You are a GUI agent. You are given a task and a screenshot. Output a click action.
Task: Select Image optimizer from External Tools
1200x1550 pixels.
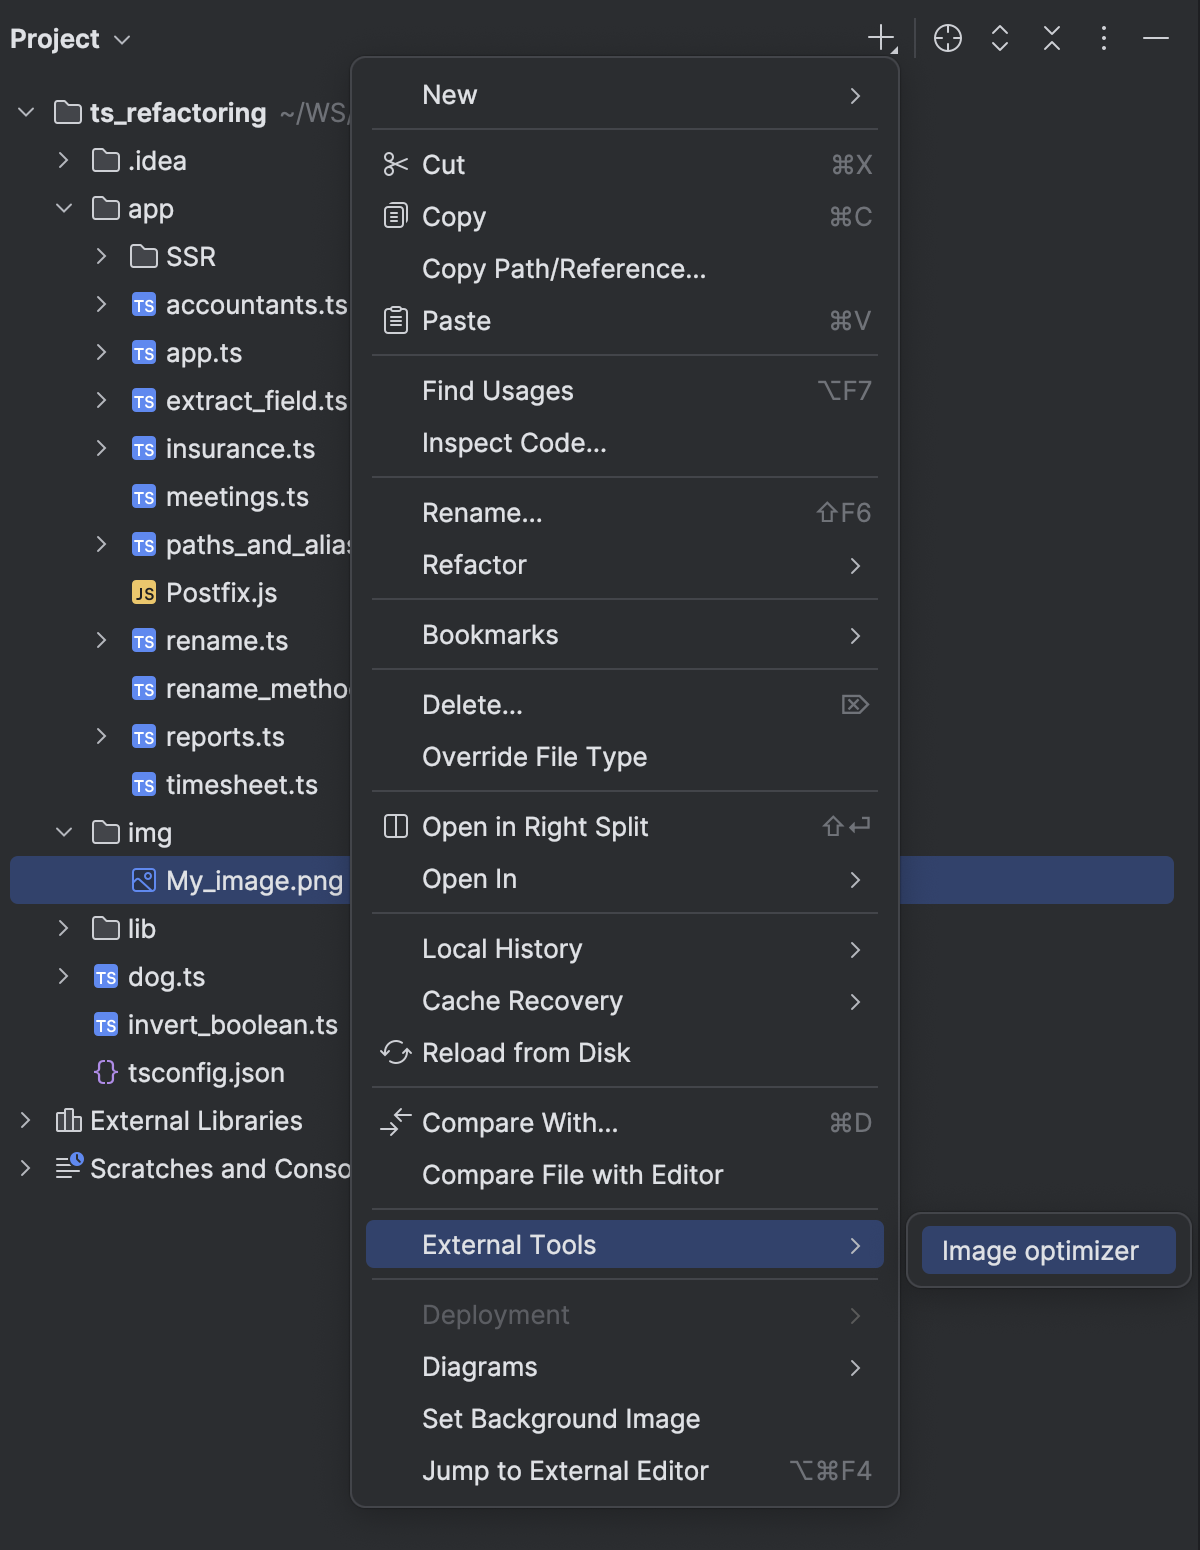pos(1045,1250)
